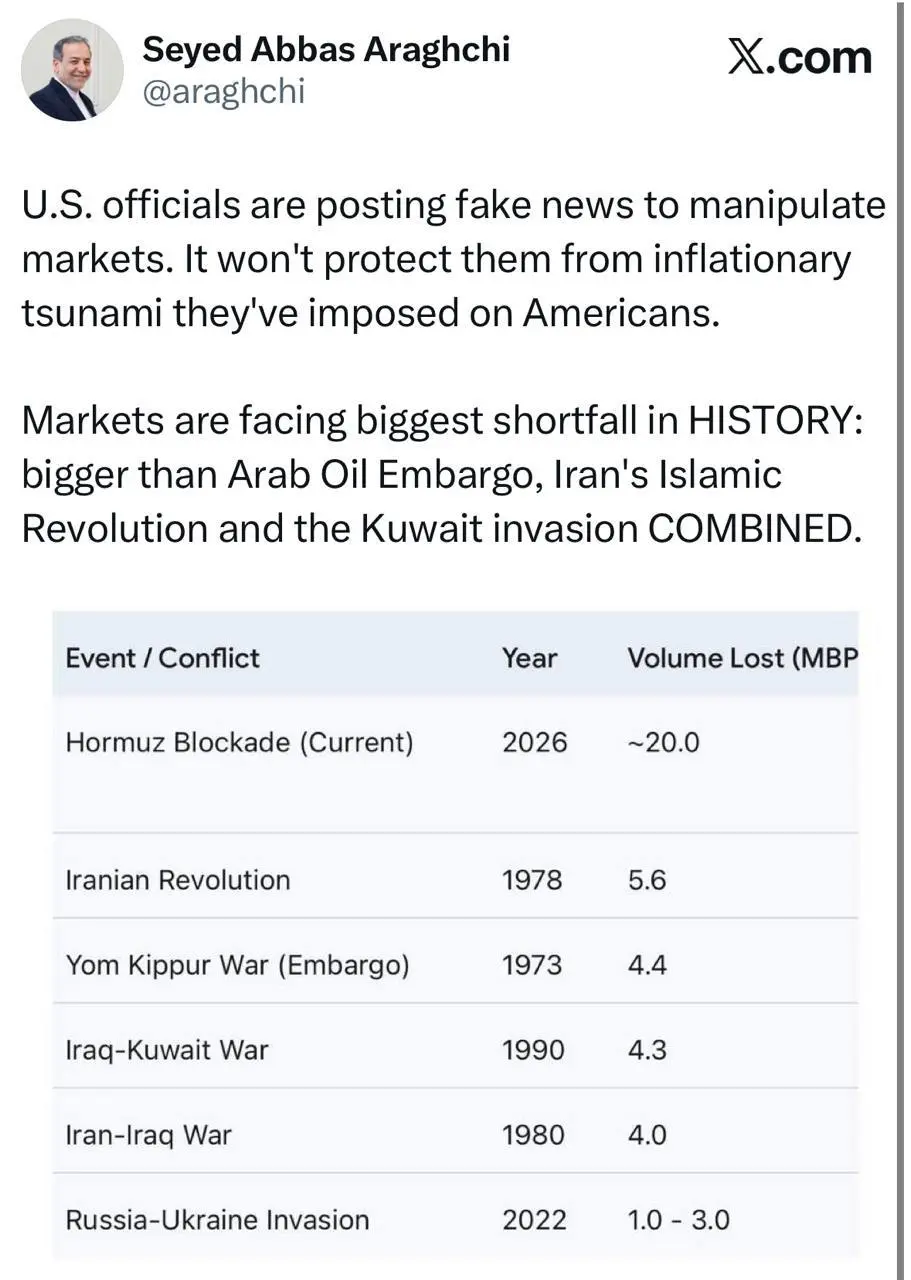
Task: Click the 'Iraq-Kuwait War' entry
Action: click(x=167, y=1050)
